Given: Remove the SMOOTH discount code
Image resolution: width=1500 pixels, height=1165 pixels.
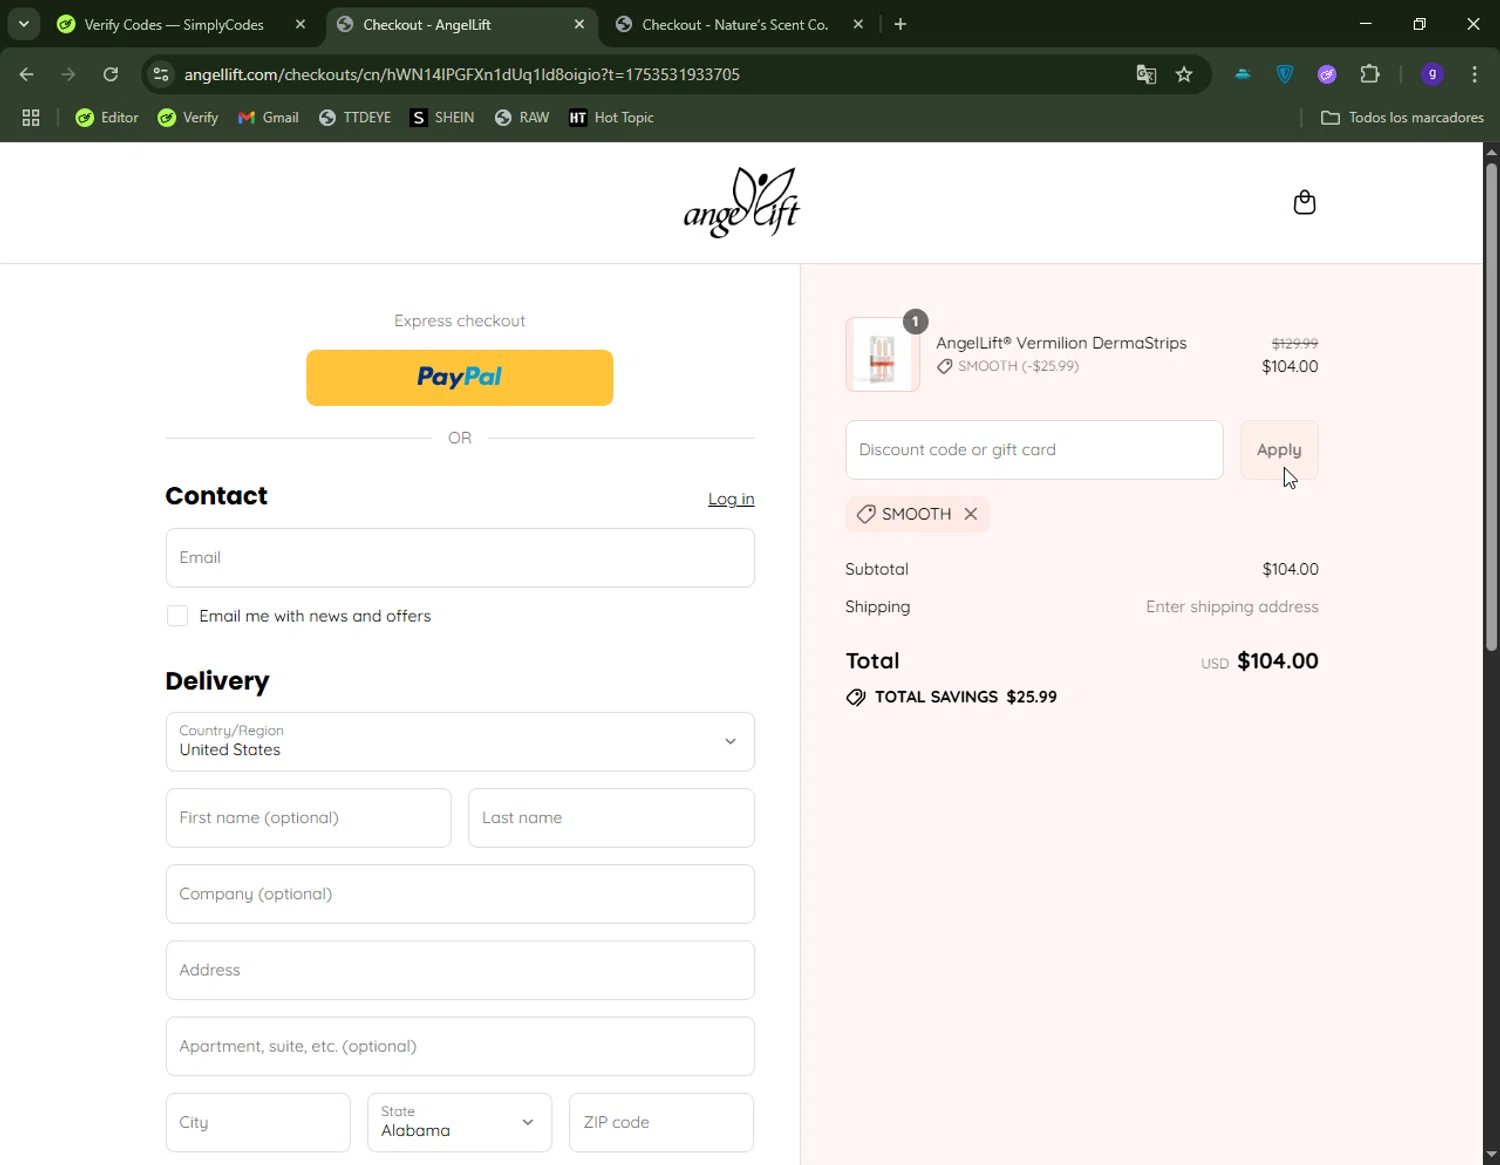Looking at the screenshot, I should coord(970,514).
